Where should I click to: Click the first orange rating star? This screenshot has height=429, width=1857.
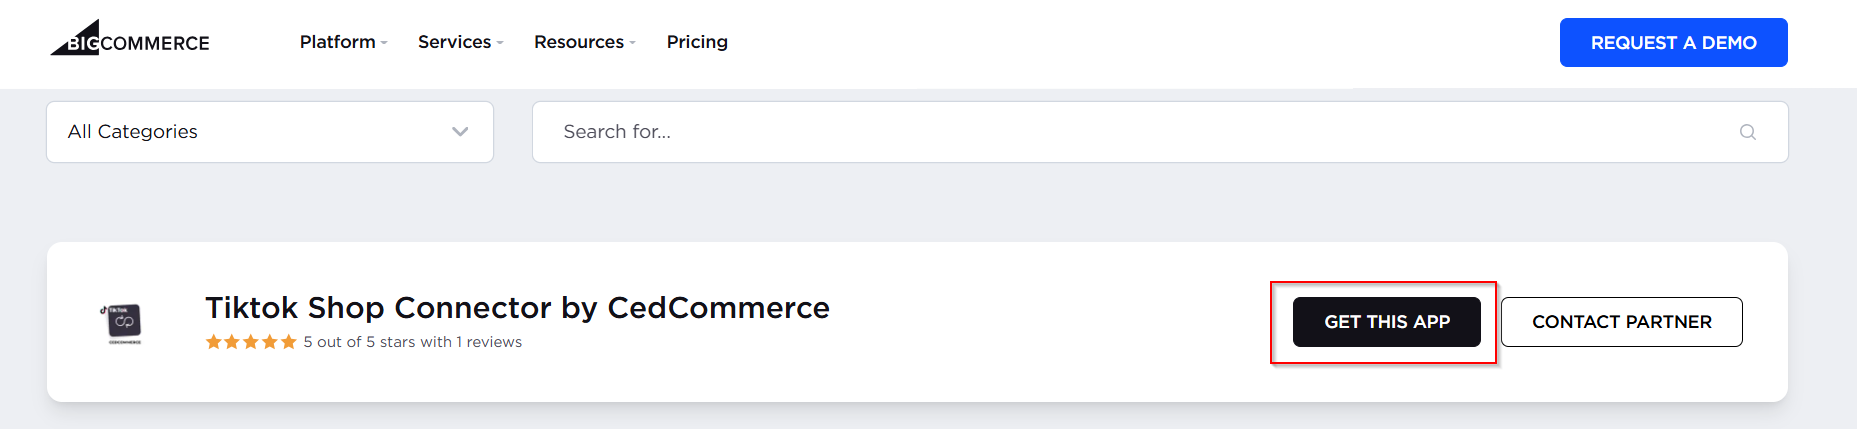click(214, 342)
